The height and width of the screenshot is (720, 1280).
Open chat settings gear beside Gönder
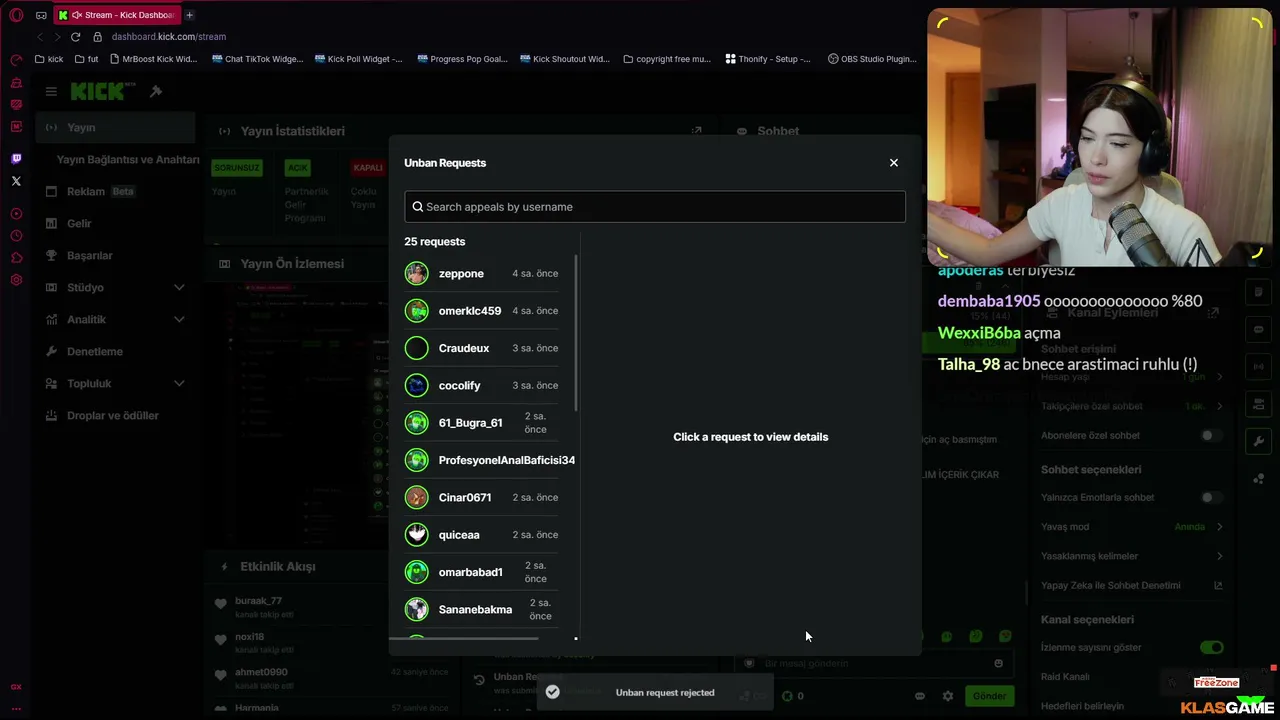948,696
